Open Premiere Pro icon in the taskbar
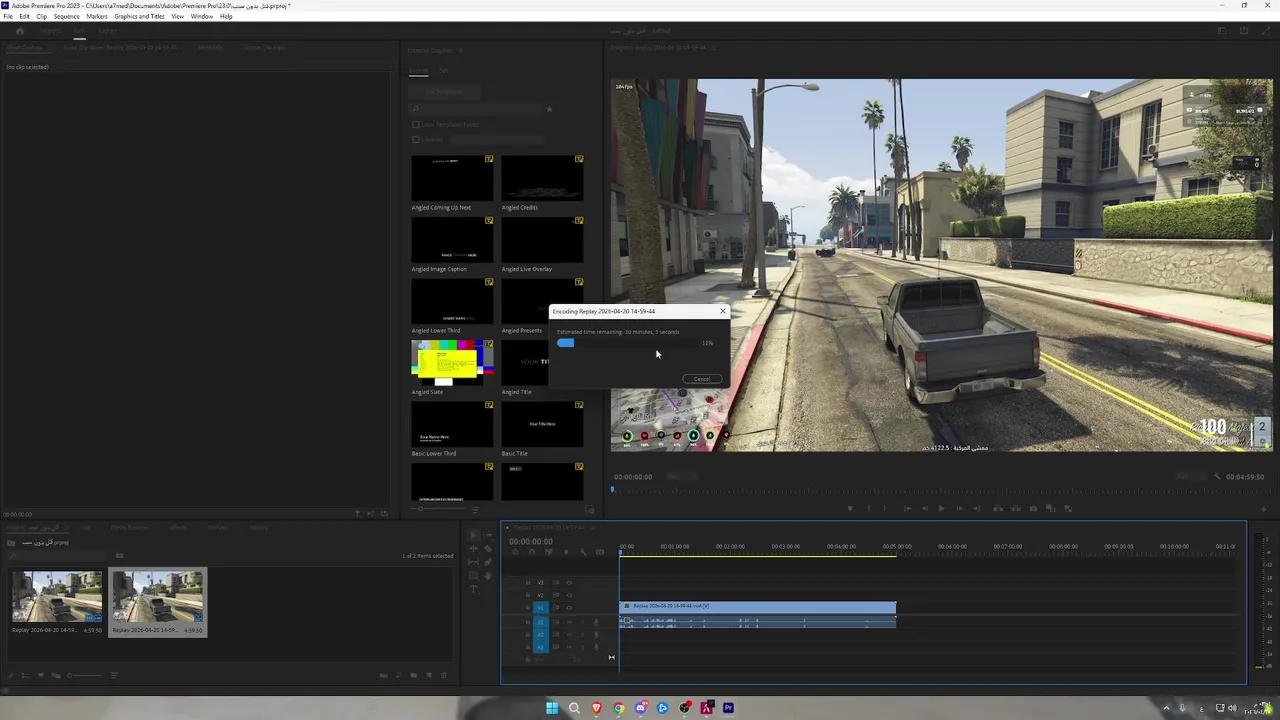Screen dimensions: 1280x720 (x=728, y=708)
